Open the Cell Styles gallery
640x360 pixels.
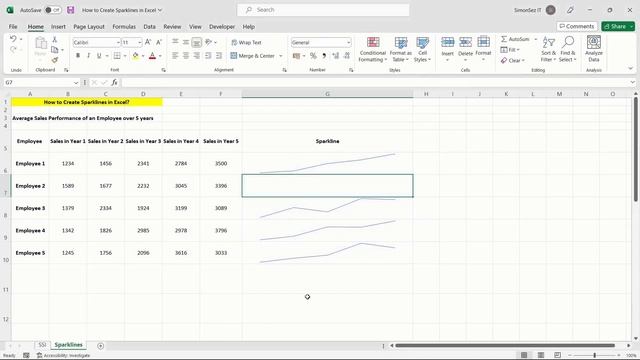click(x=422, y=49)
